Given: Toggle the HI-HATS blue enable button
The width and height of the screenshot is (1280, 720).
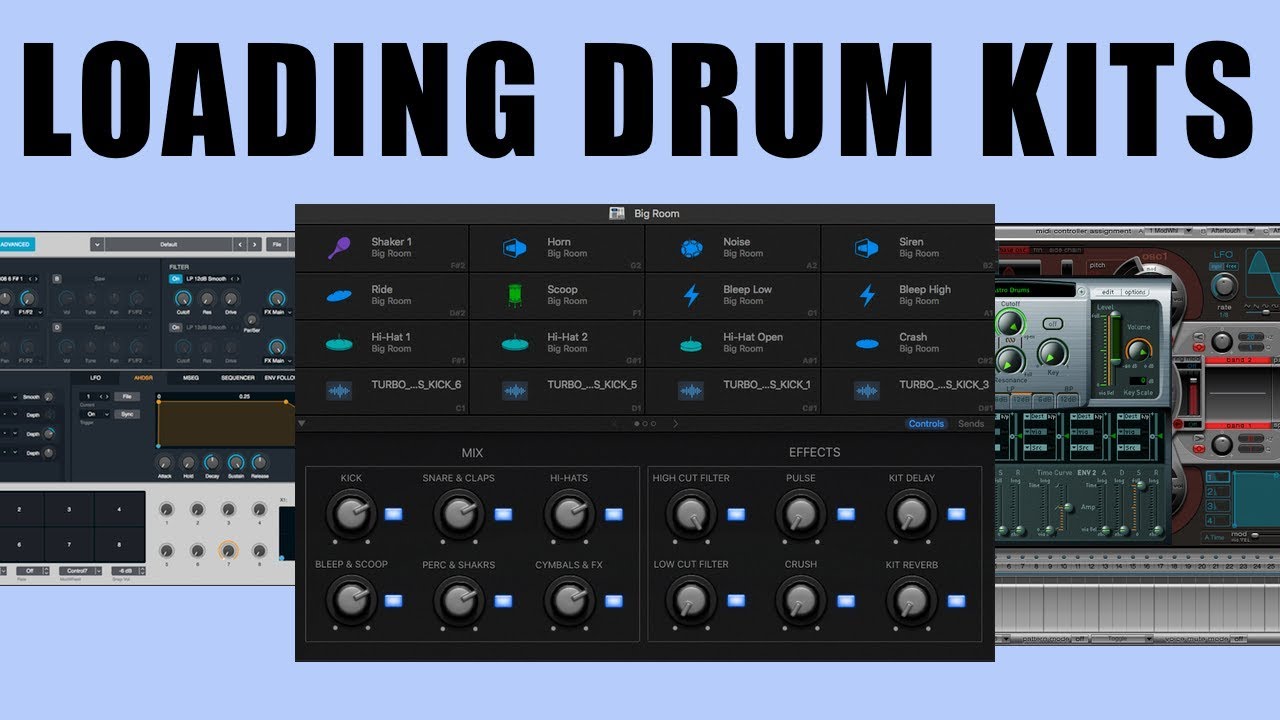Looking at the screenshot, I should 613,515.
